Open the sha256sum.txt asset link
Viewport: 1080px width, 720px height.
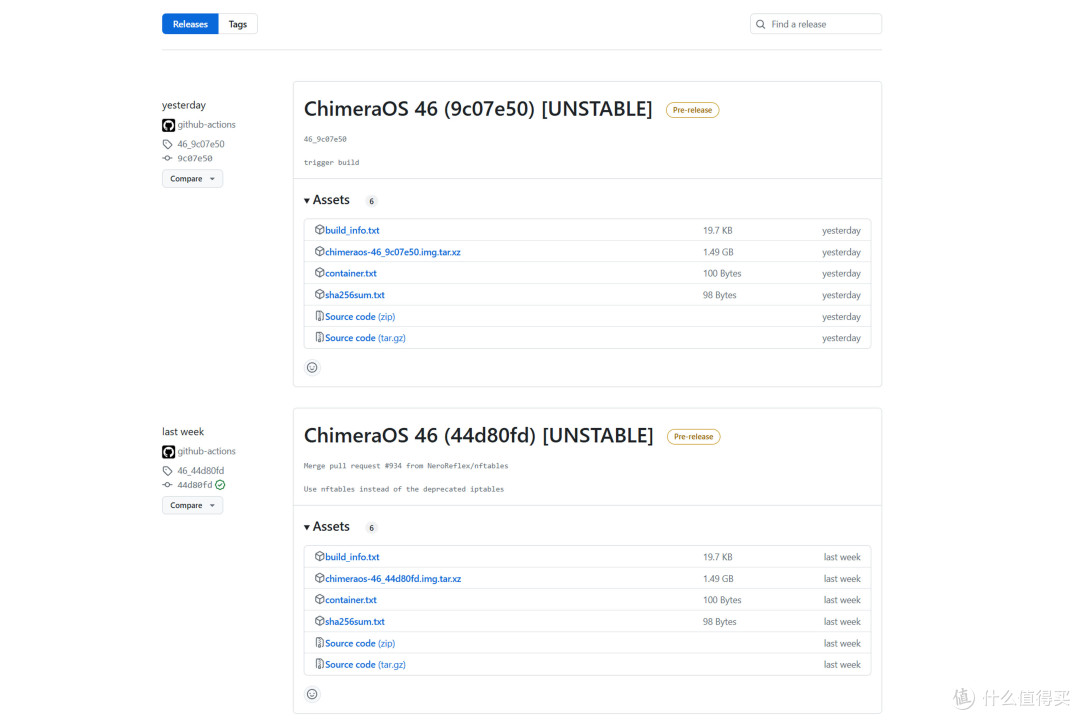(x=353, y=294)
